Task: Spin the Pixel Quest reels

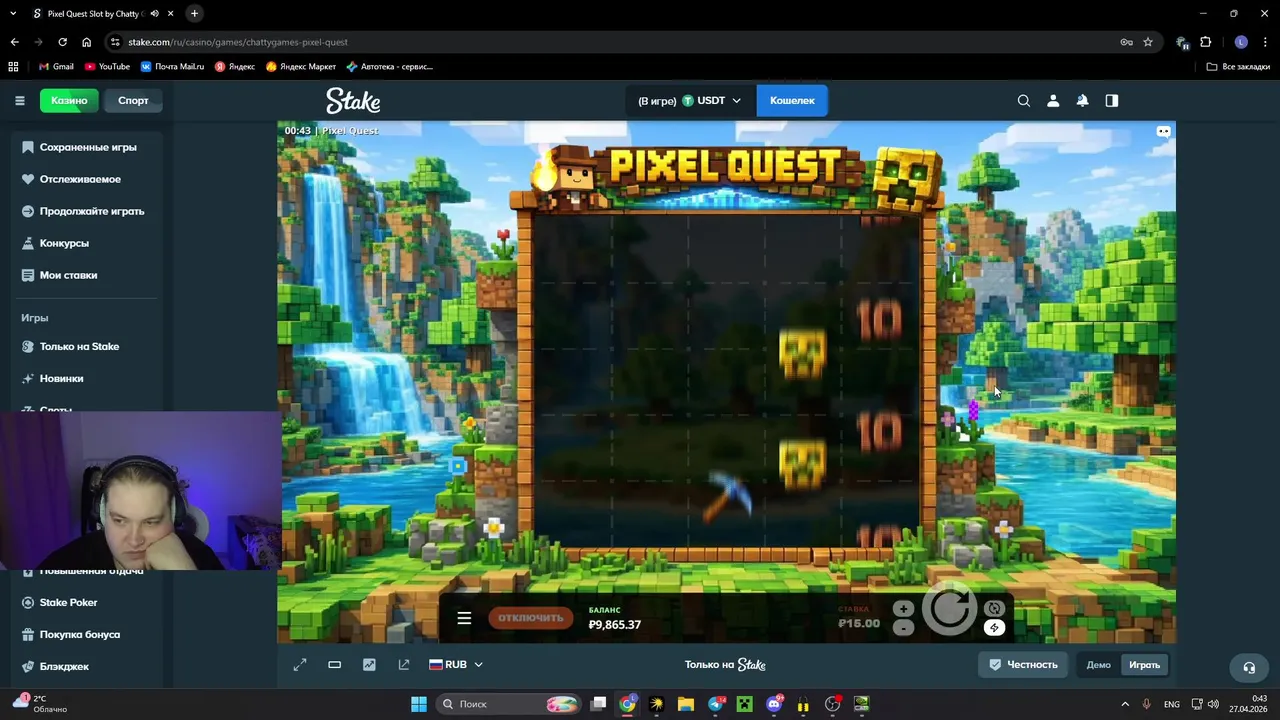Action: coord(949,608)
